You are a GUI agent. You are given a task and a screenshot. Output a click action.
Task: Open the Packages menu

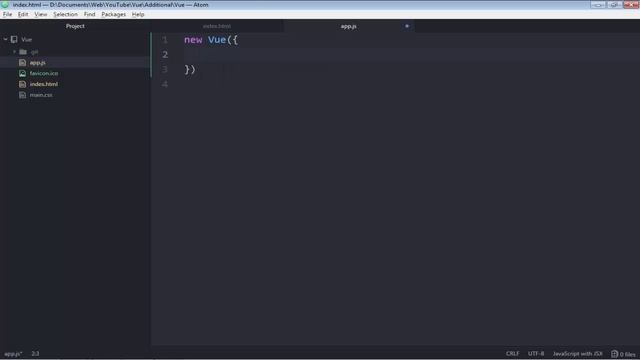[x=113, y=14]
